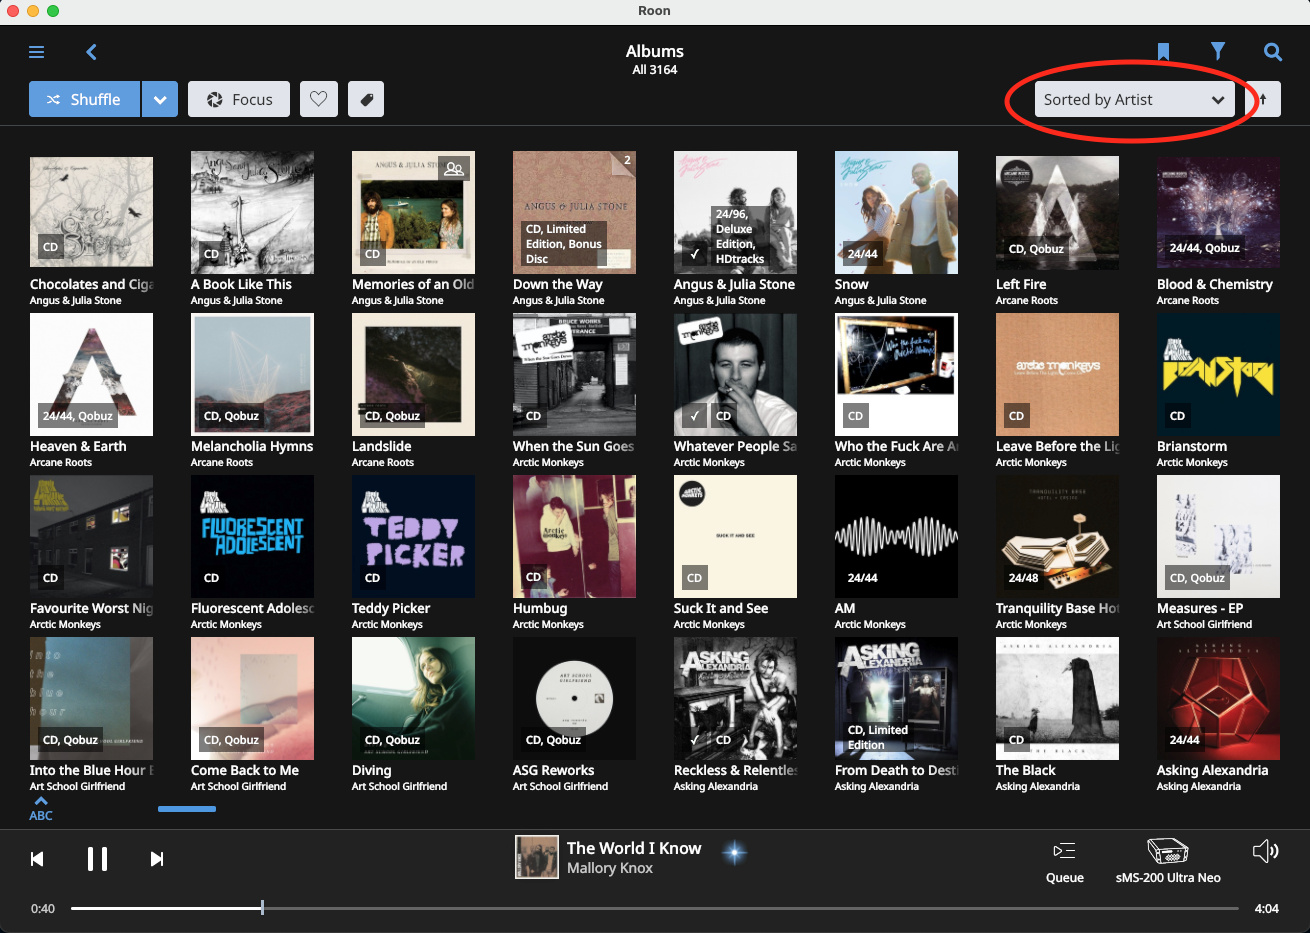Open Into the Blue Hour album

[91, 698]
